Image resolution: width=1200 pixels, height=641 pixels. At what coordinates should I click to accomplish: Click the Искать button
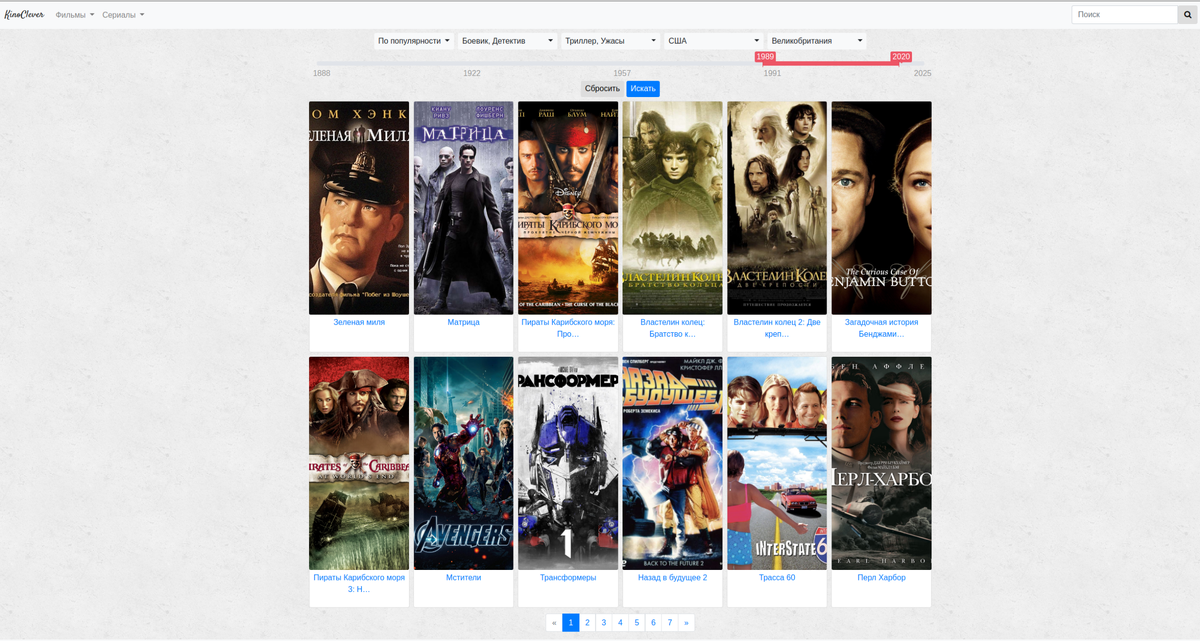point(643,89)
